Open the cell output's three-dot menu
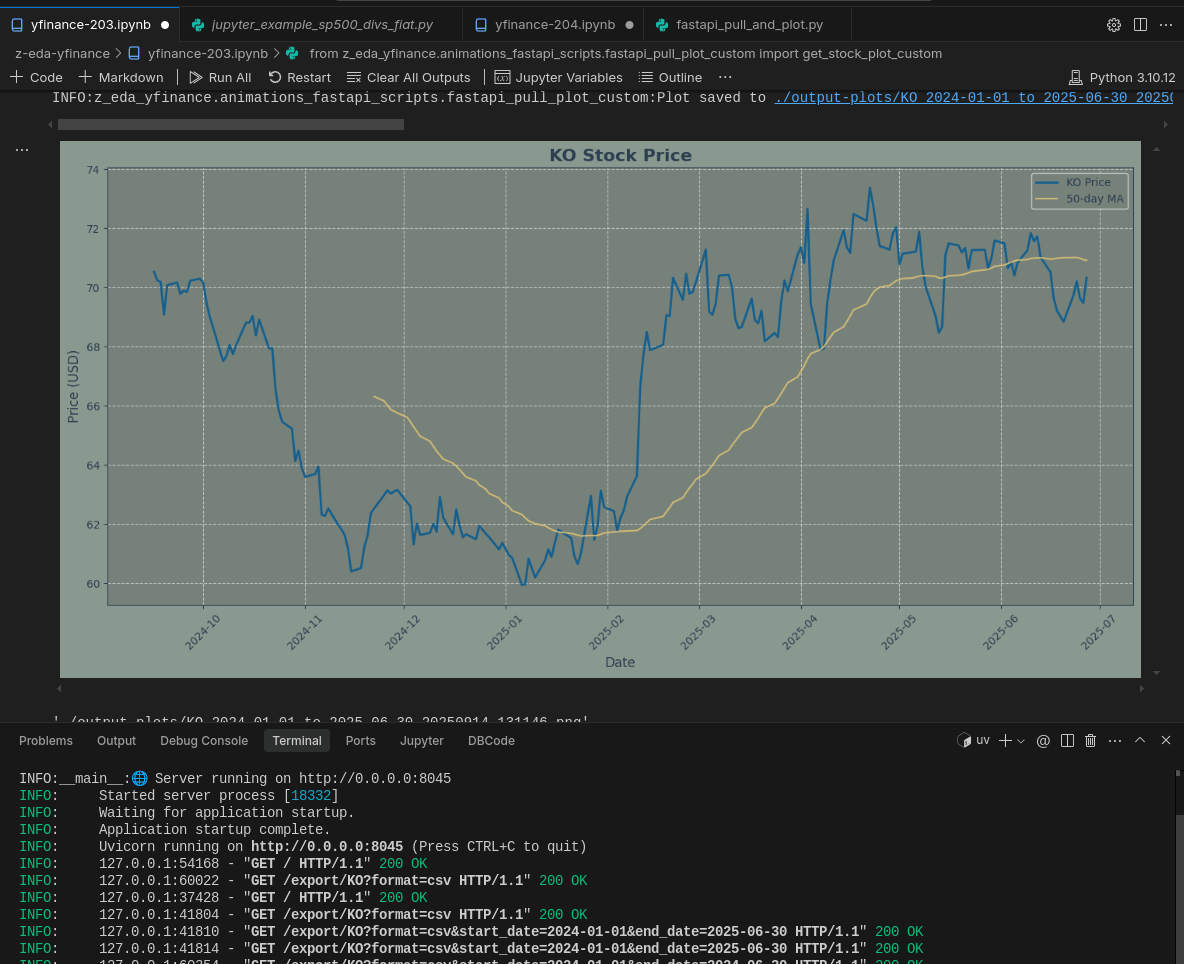Viewport: 1184px width, 964px height. tap(22, 150)
